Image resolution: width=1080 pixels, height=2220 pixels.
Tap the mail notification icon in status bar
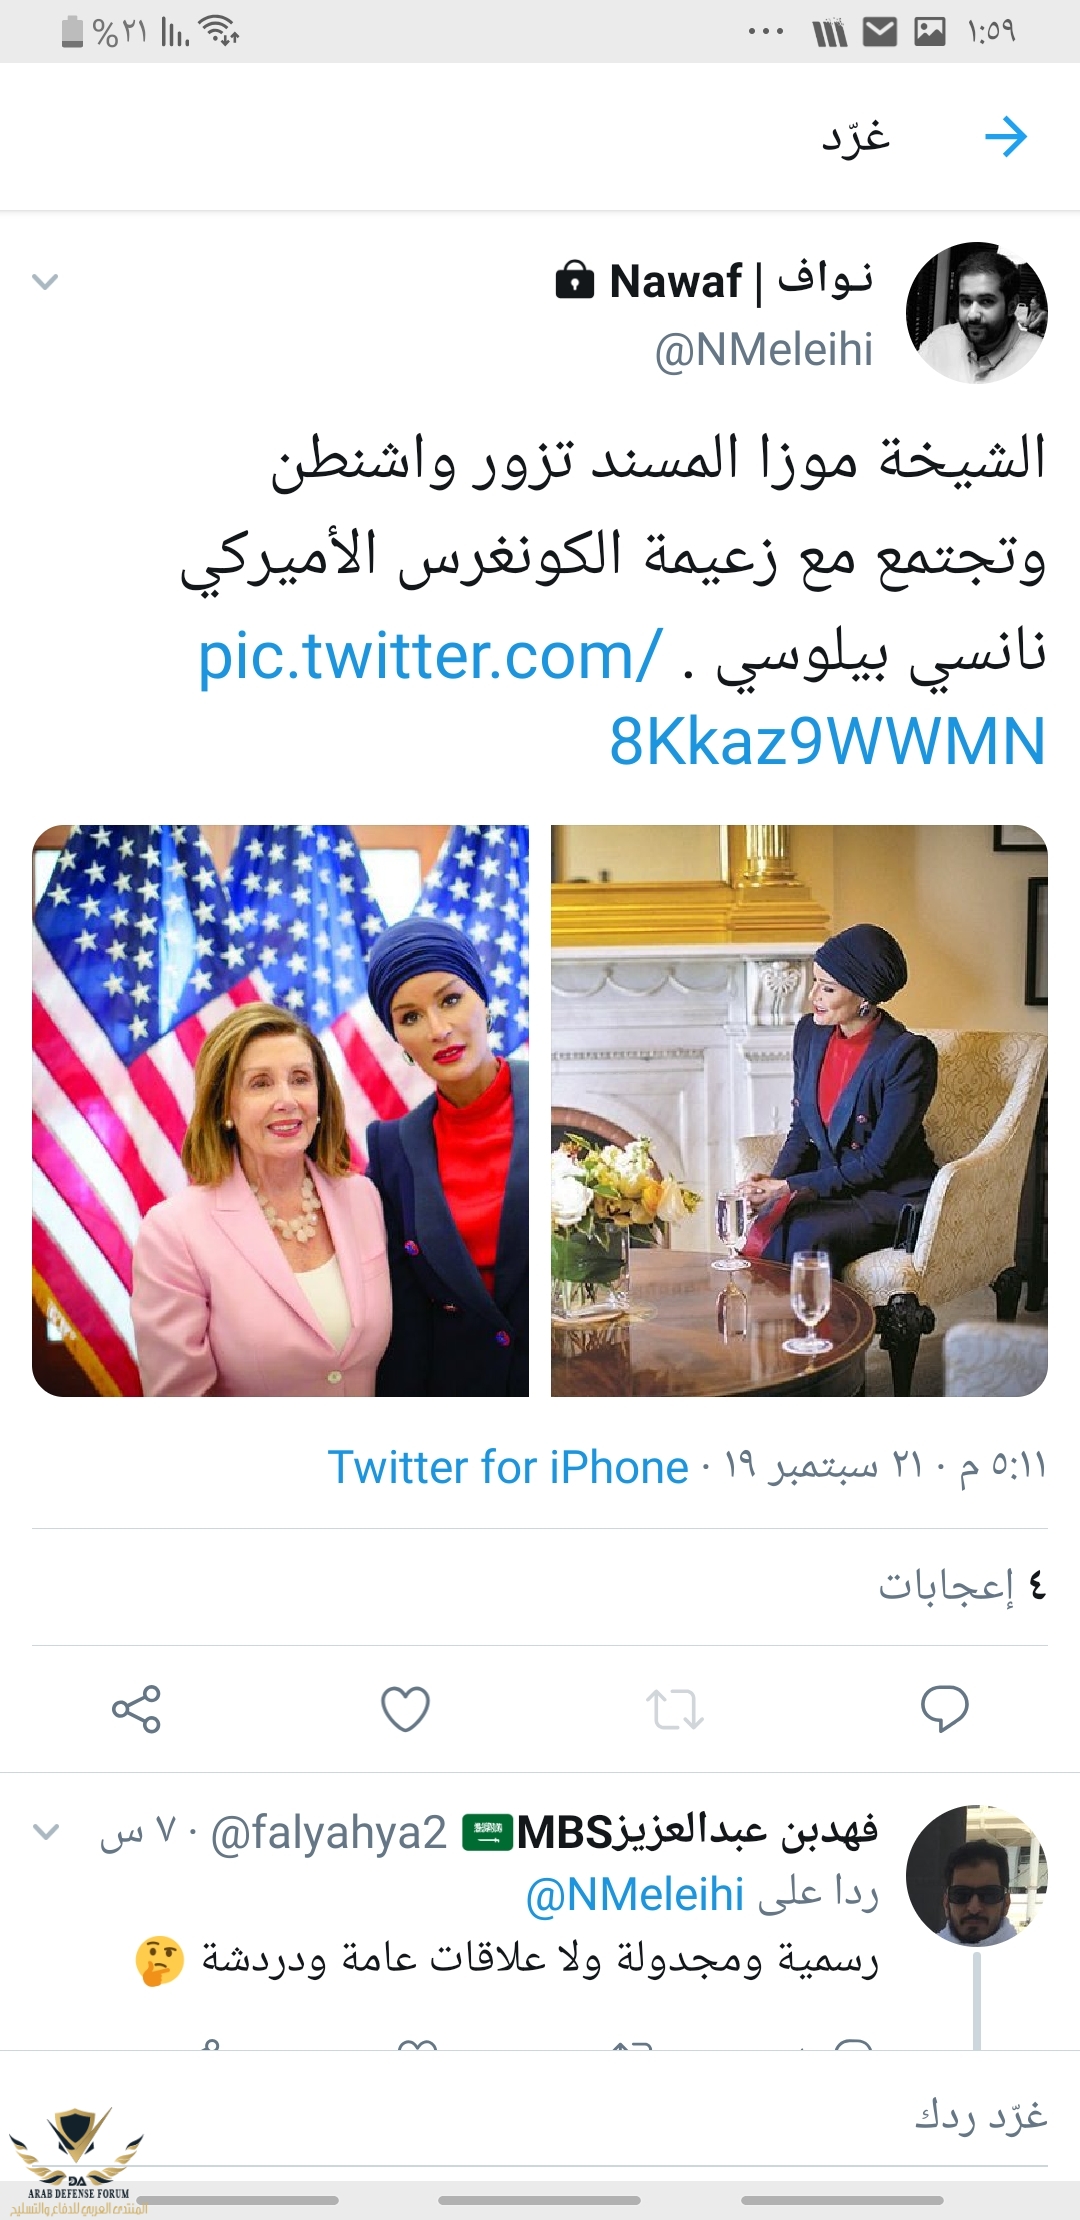(x=880, y=33)
